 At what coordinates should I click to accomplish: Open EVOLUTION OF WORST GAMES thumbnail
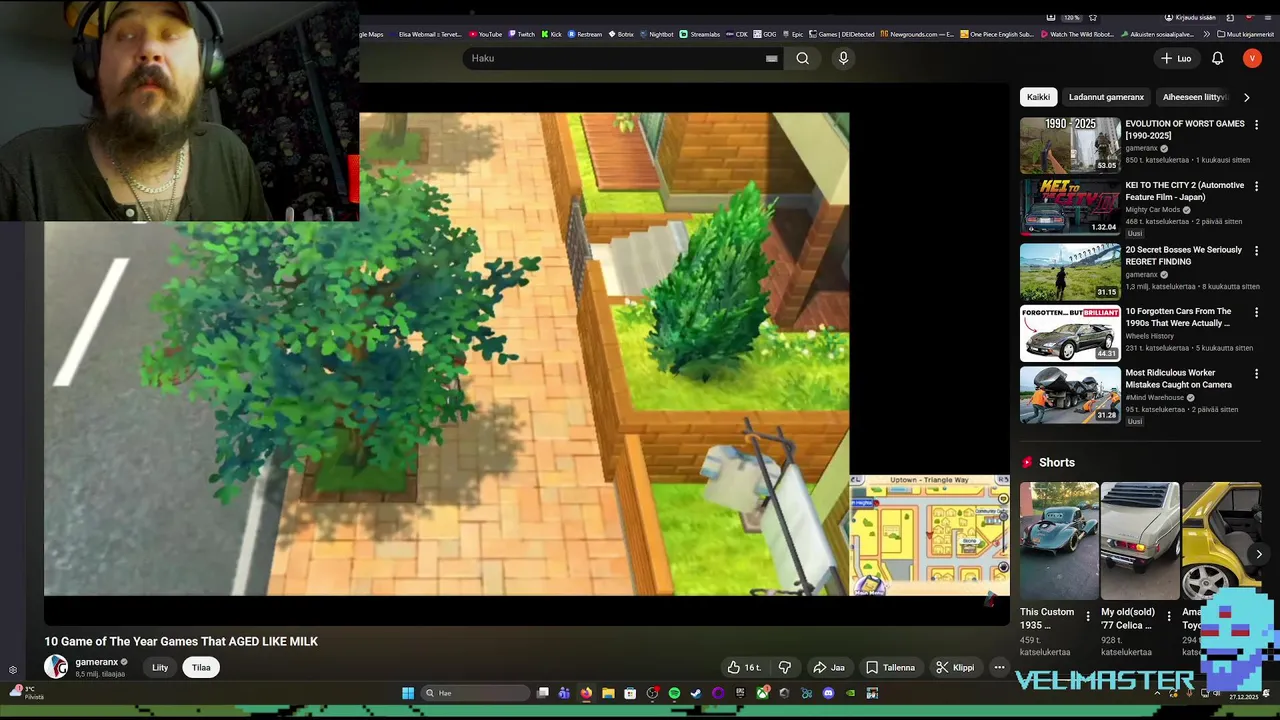(1070, 145)
